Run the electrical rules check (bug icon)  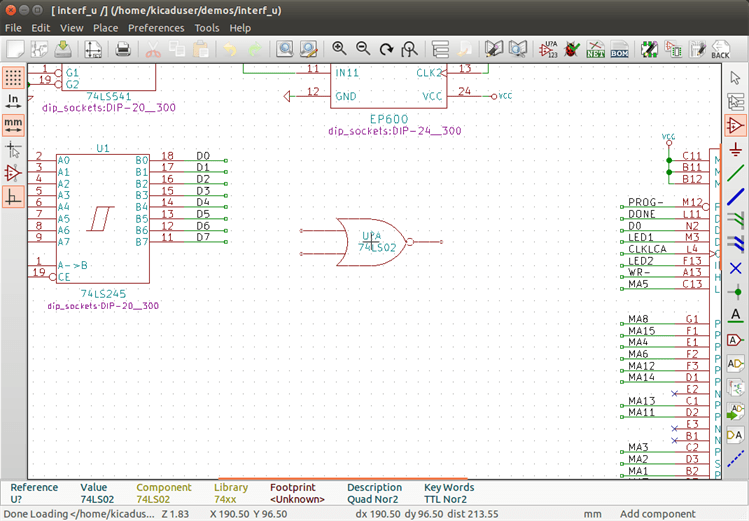point(572,48)
